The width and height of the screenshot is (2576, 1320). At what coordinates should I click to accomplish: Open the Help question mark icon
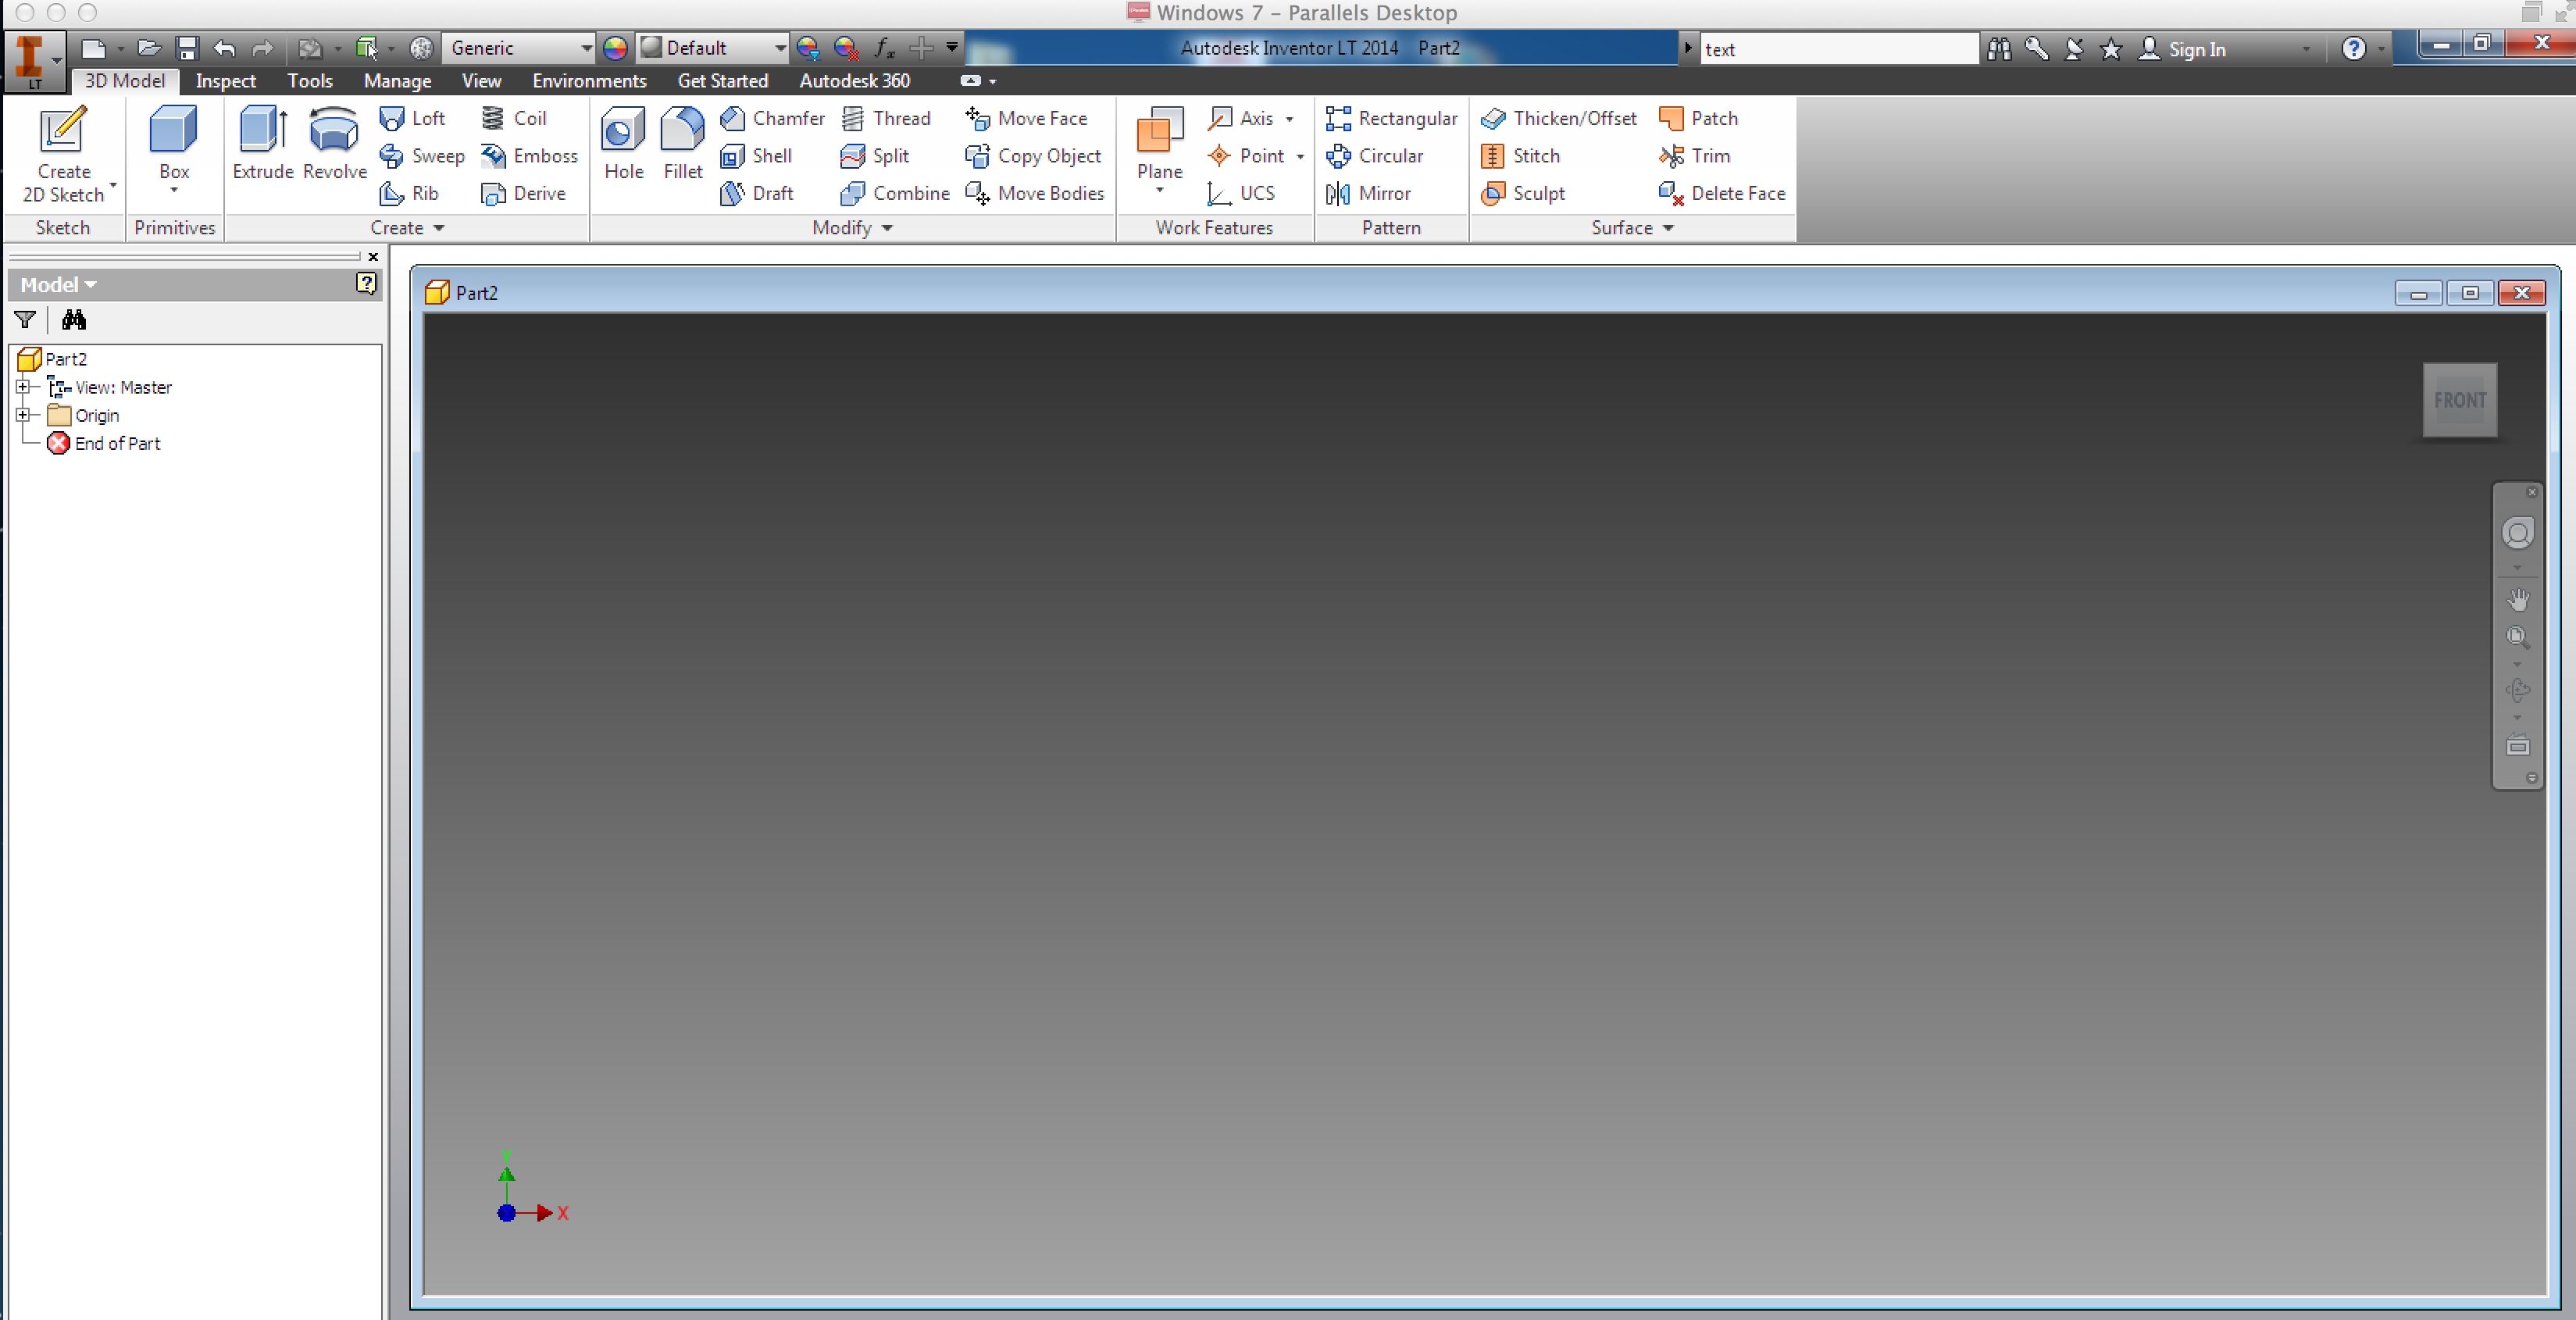pos(2353,49)
